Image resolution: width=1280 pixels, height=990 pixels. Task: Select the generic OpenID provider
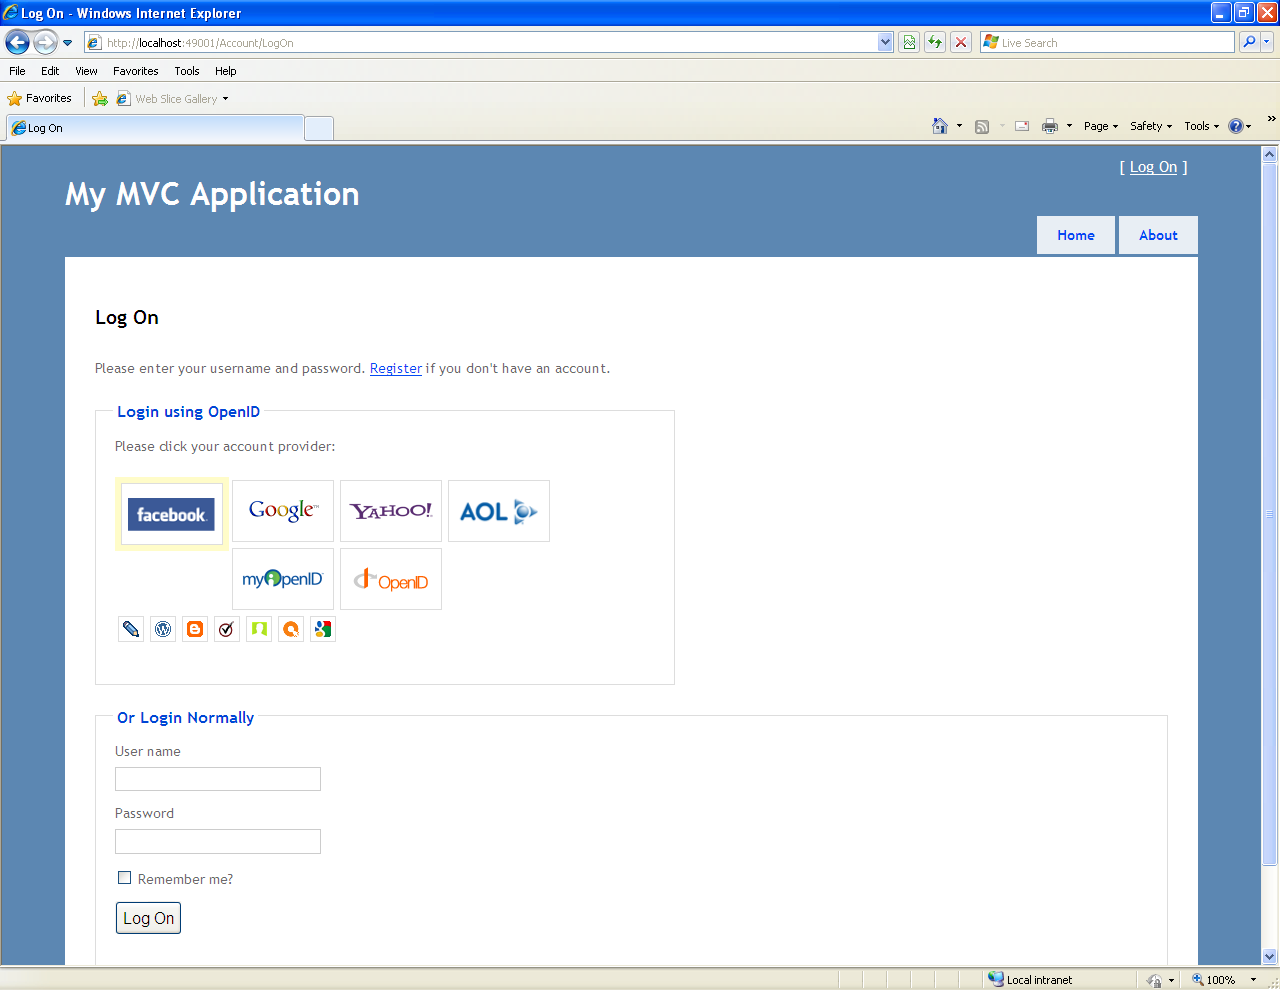click(x=391, y=579)
